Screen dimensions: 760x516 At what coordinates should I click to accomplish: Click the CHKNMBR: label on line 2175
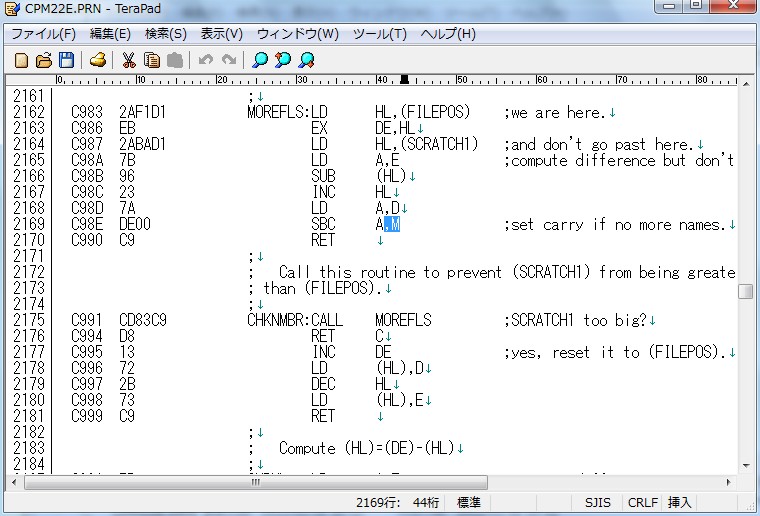click(x=279, y=320)
